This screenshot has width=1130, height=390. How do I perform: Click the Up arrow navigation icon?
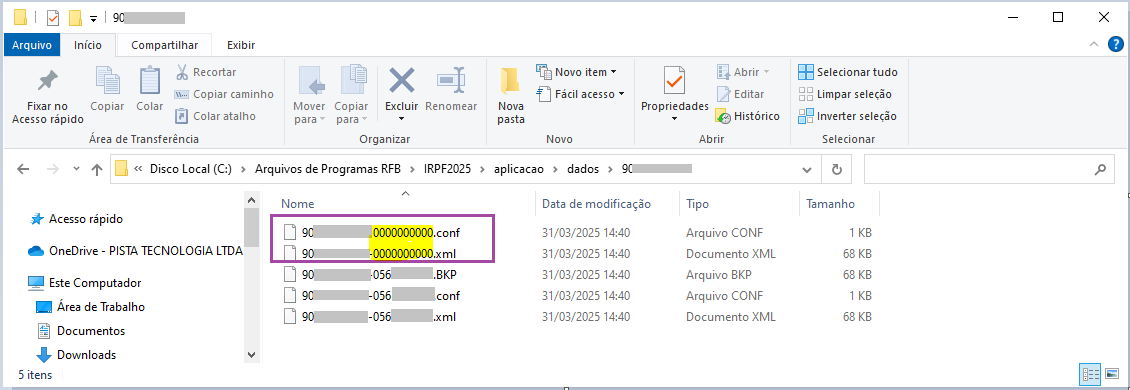[97, 169]
